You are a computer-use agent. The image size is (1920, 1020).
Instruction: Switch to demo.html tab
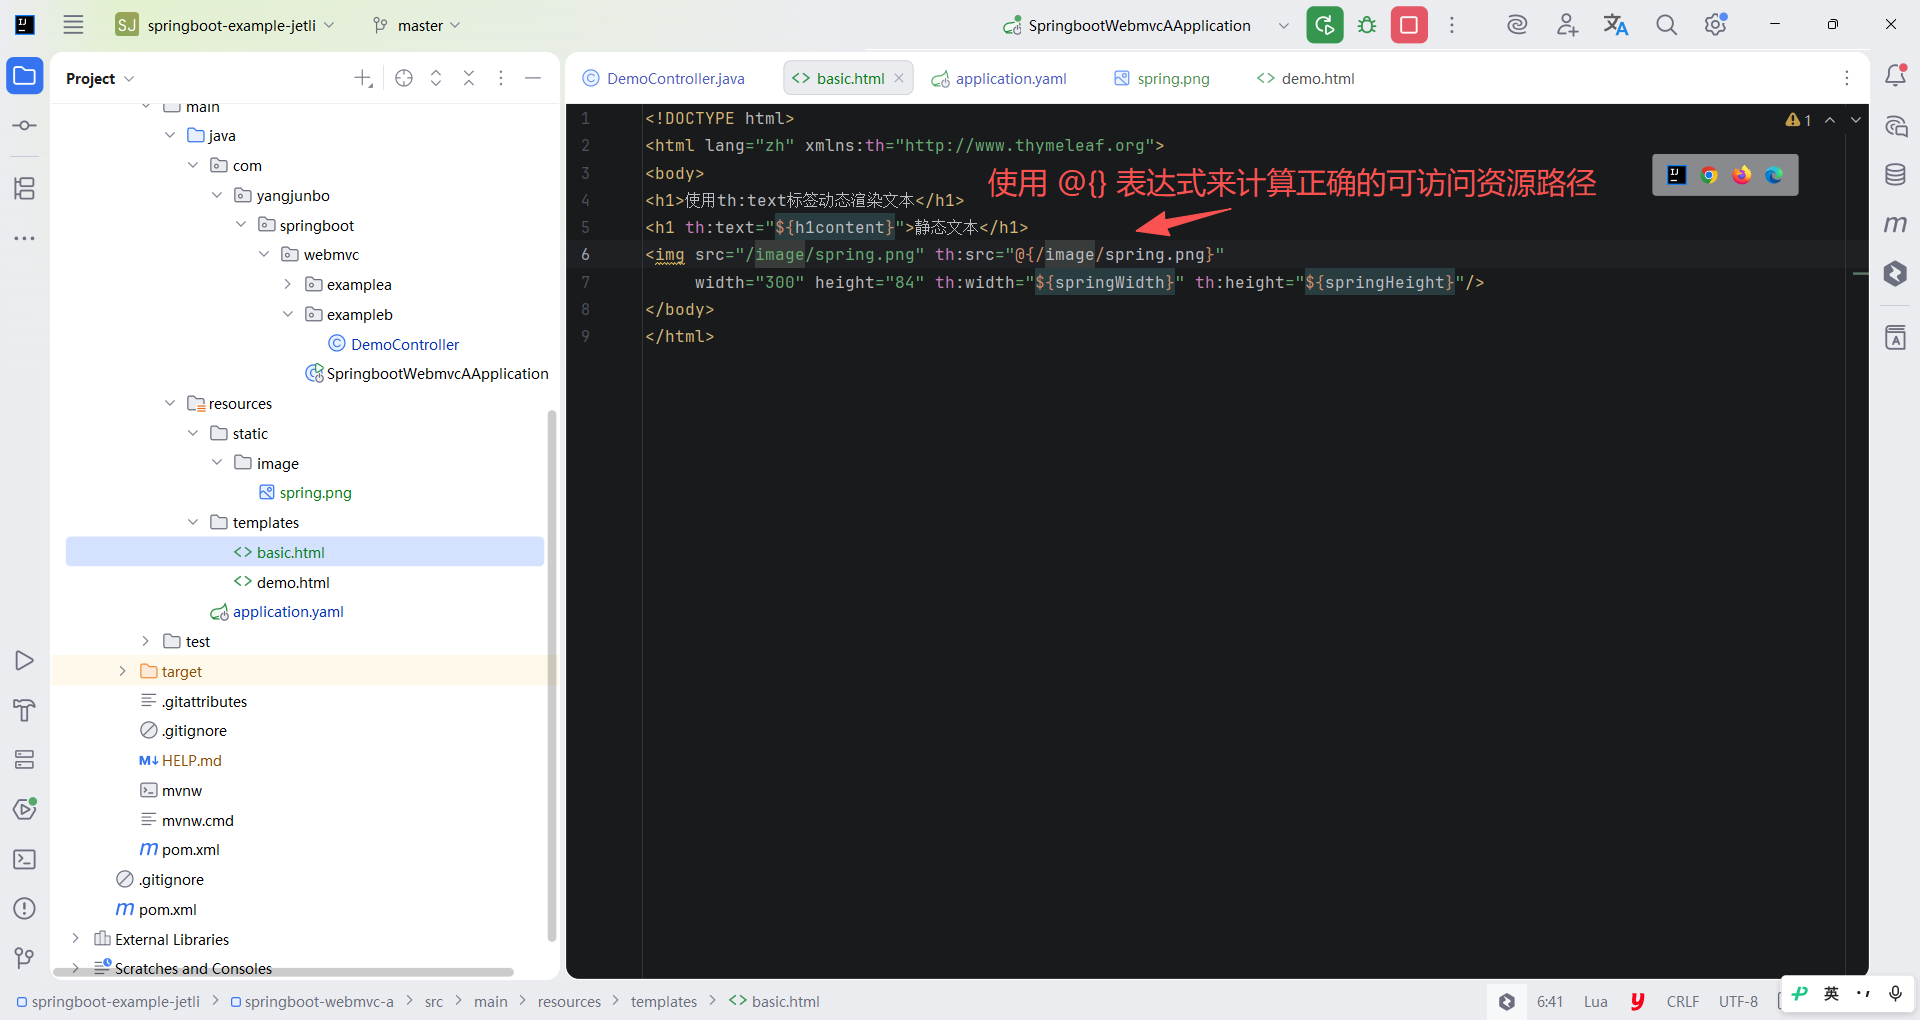pos(1306,78)
